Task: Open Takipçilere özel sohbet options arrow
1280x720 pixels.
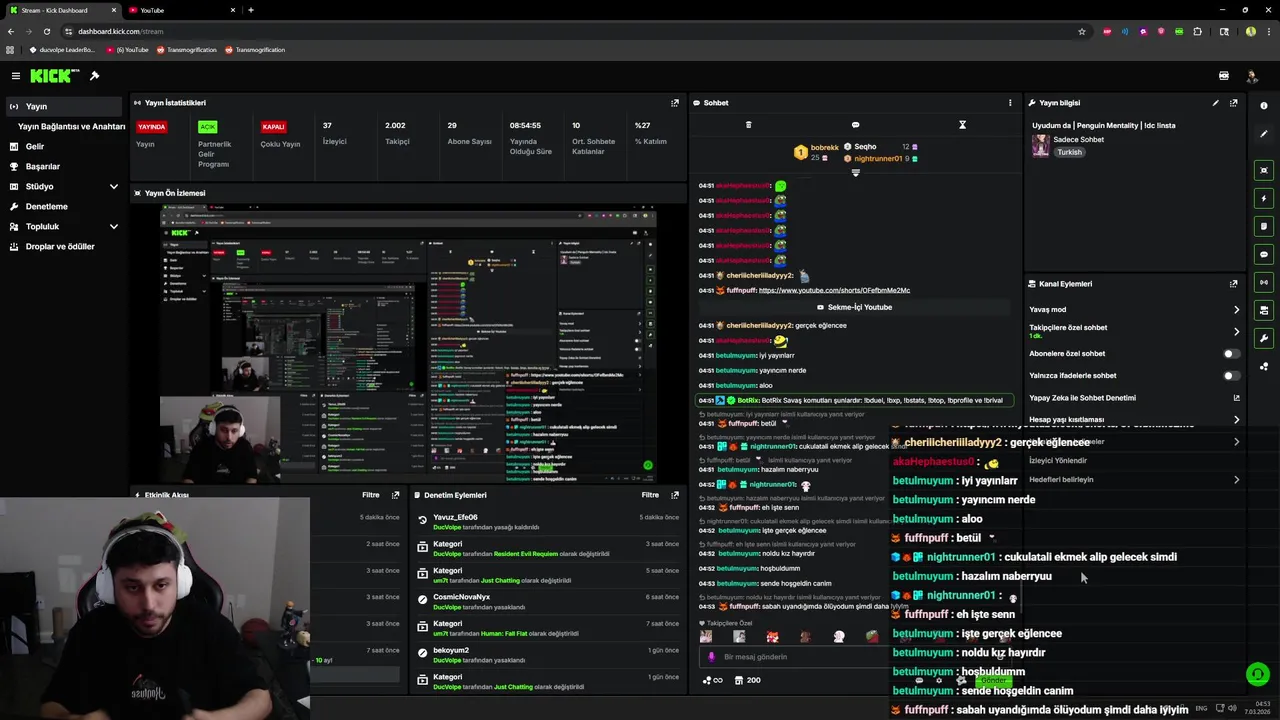Action: [1236, 331]
